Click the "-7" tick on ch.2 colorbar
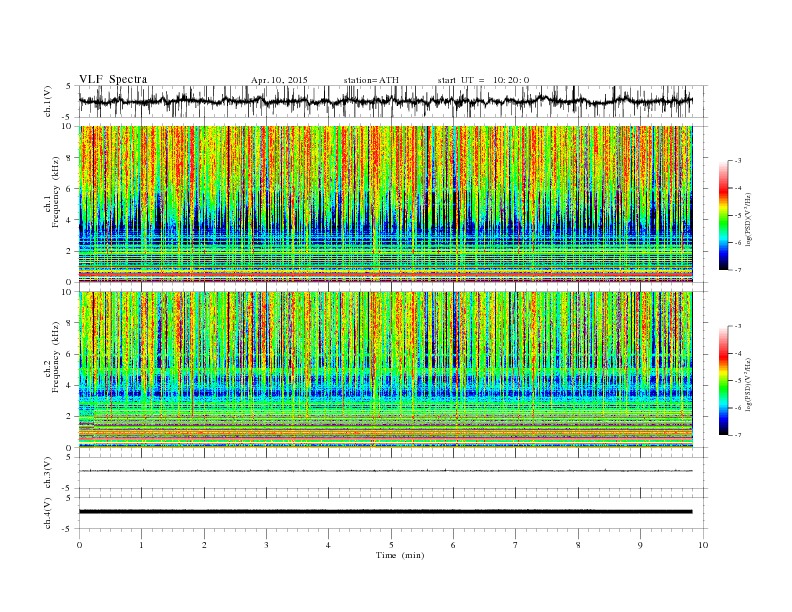Viewport: 792px width, 612px height. point(738,435)
